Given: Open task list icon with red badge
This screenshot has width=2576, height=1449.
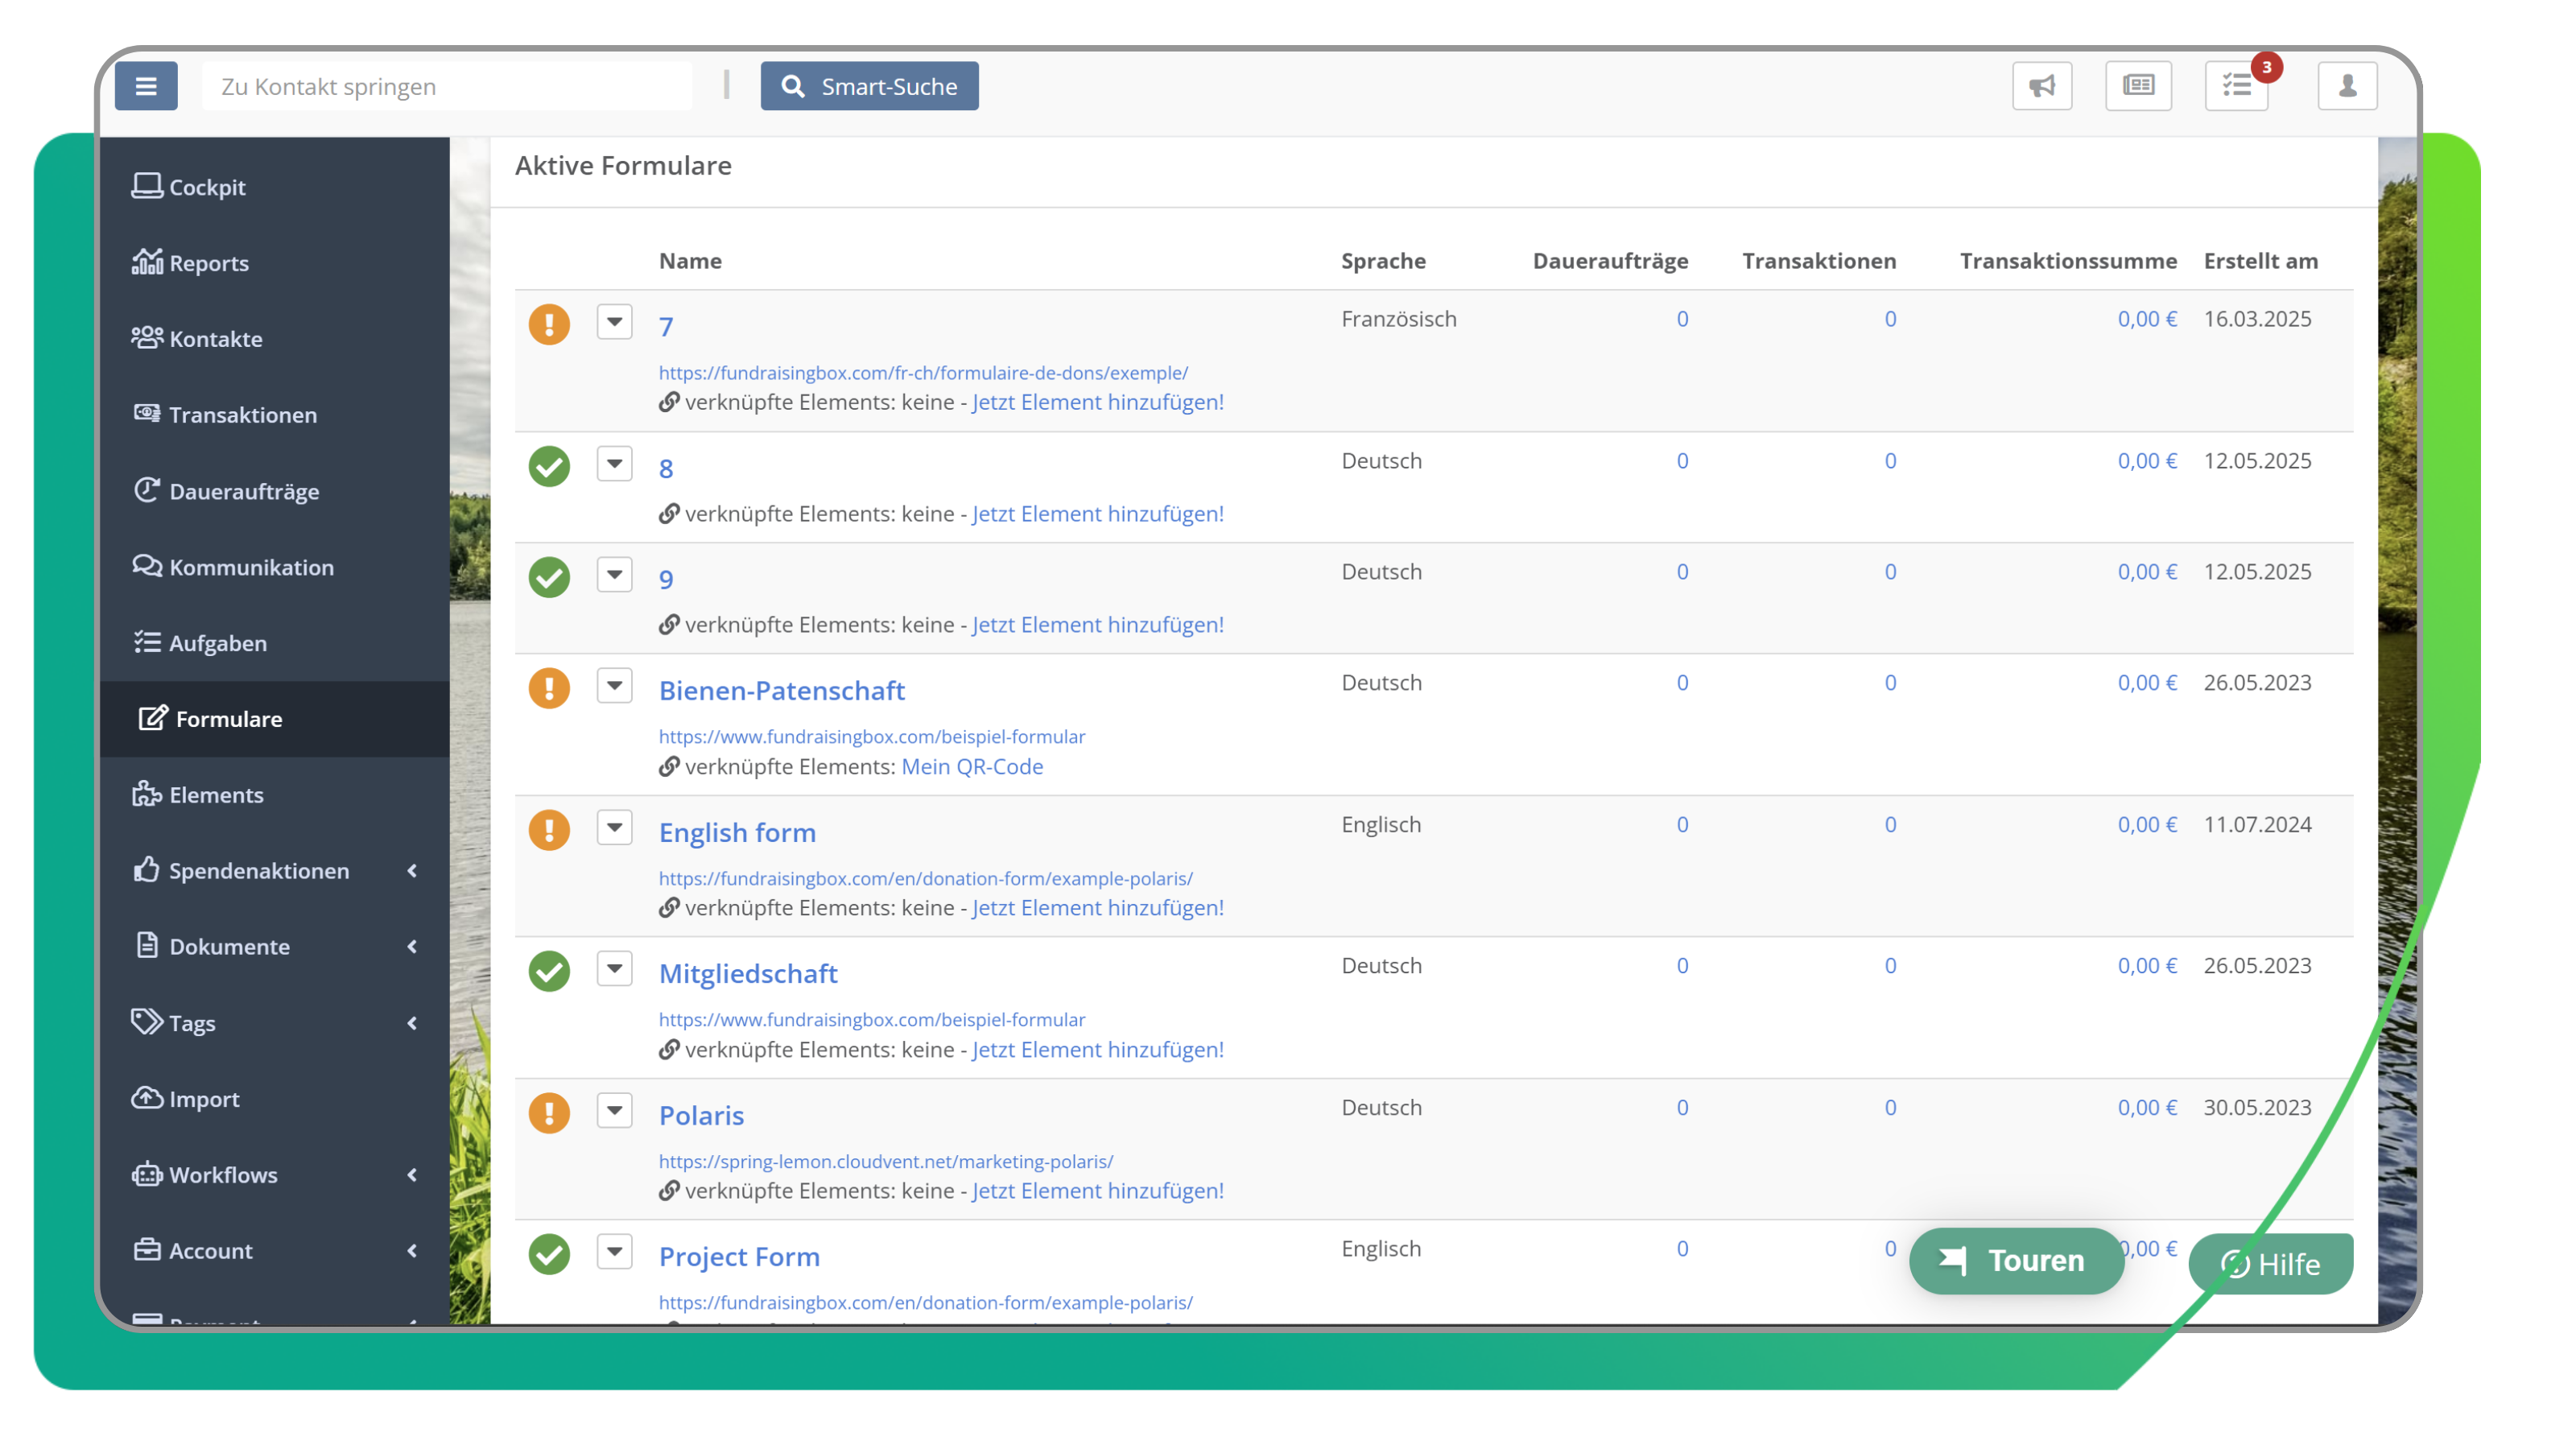Looking at the screenshot, I should tap(2237, 86).
